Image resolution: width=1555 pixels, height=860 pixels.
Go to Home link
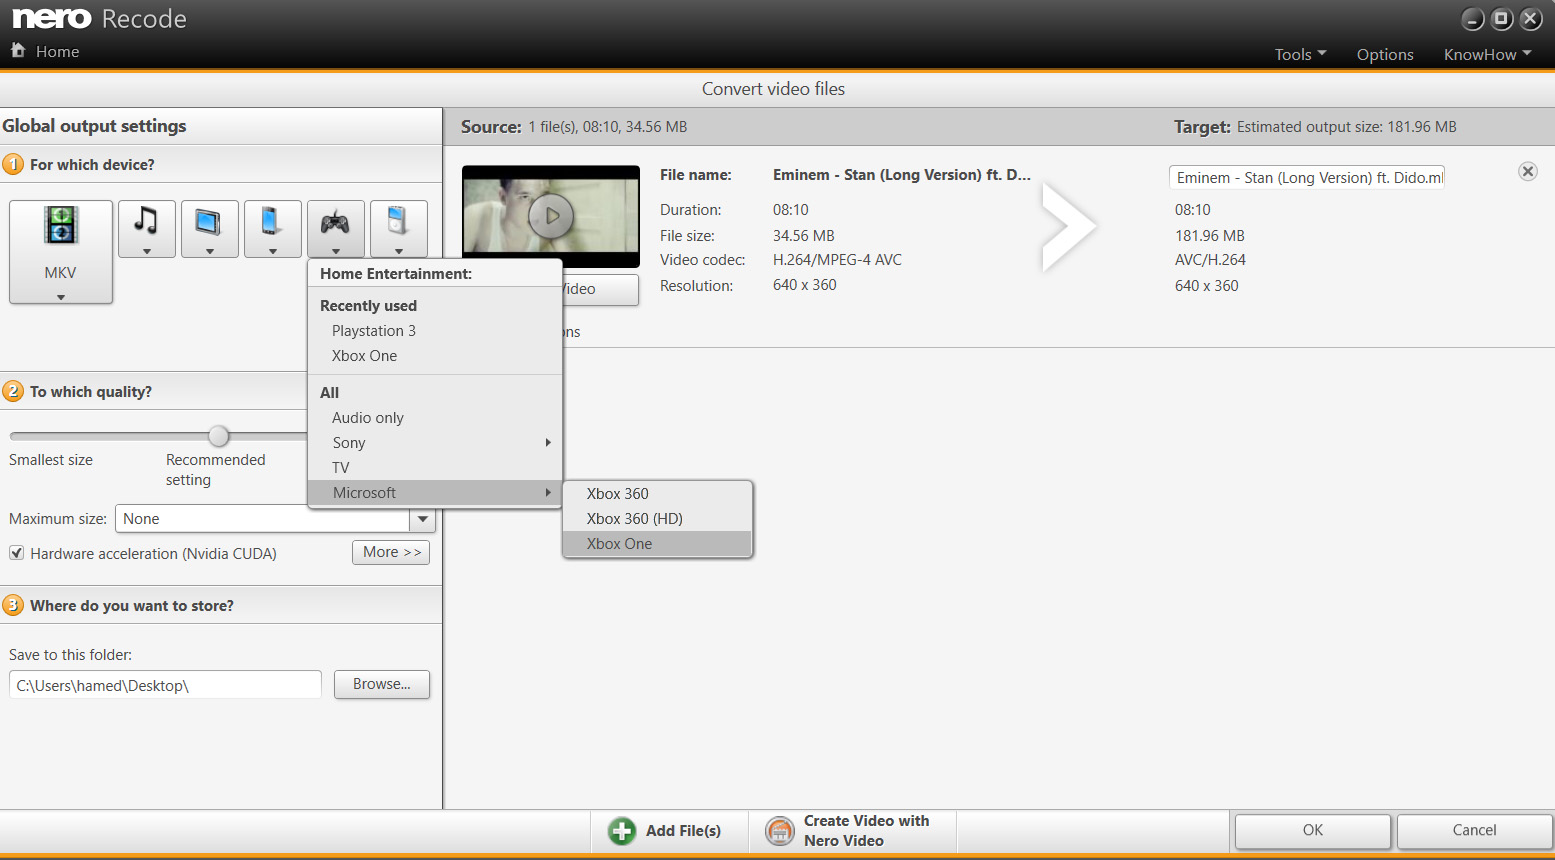[58, 51]
